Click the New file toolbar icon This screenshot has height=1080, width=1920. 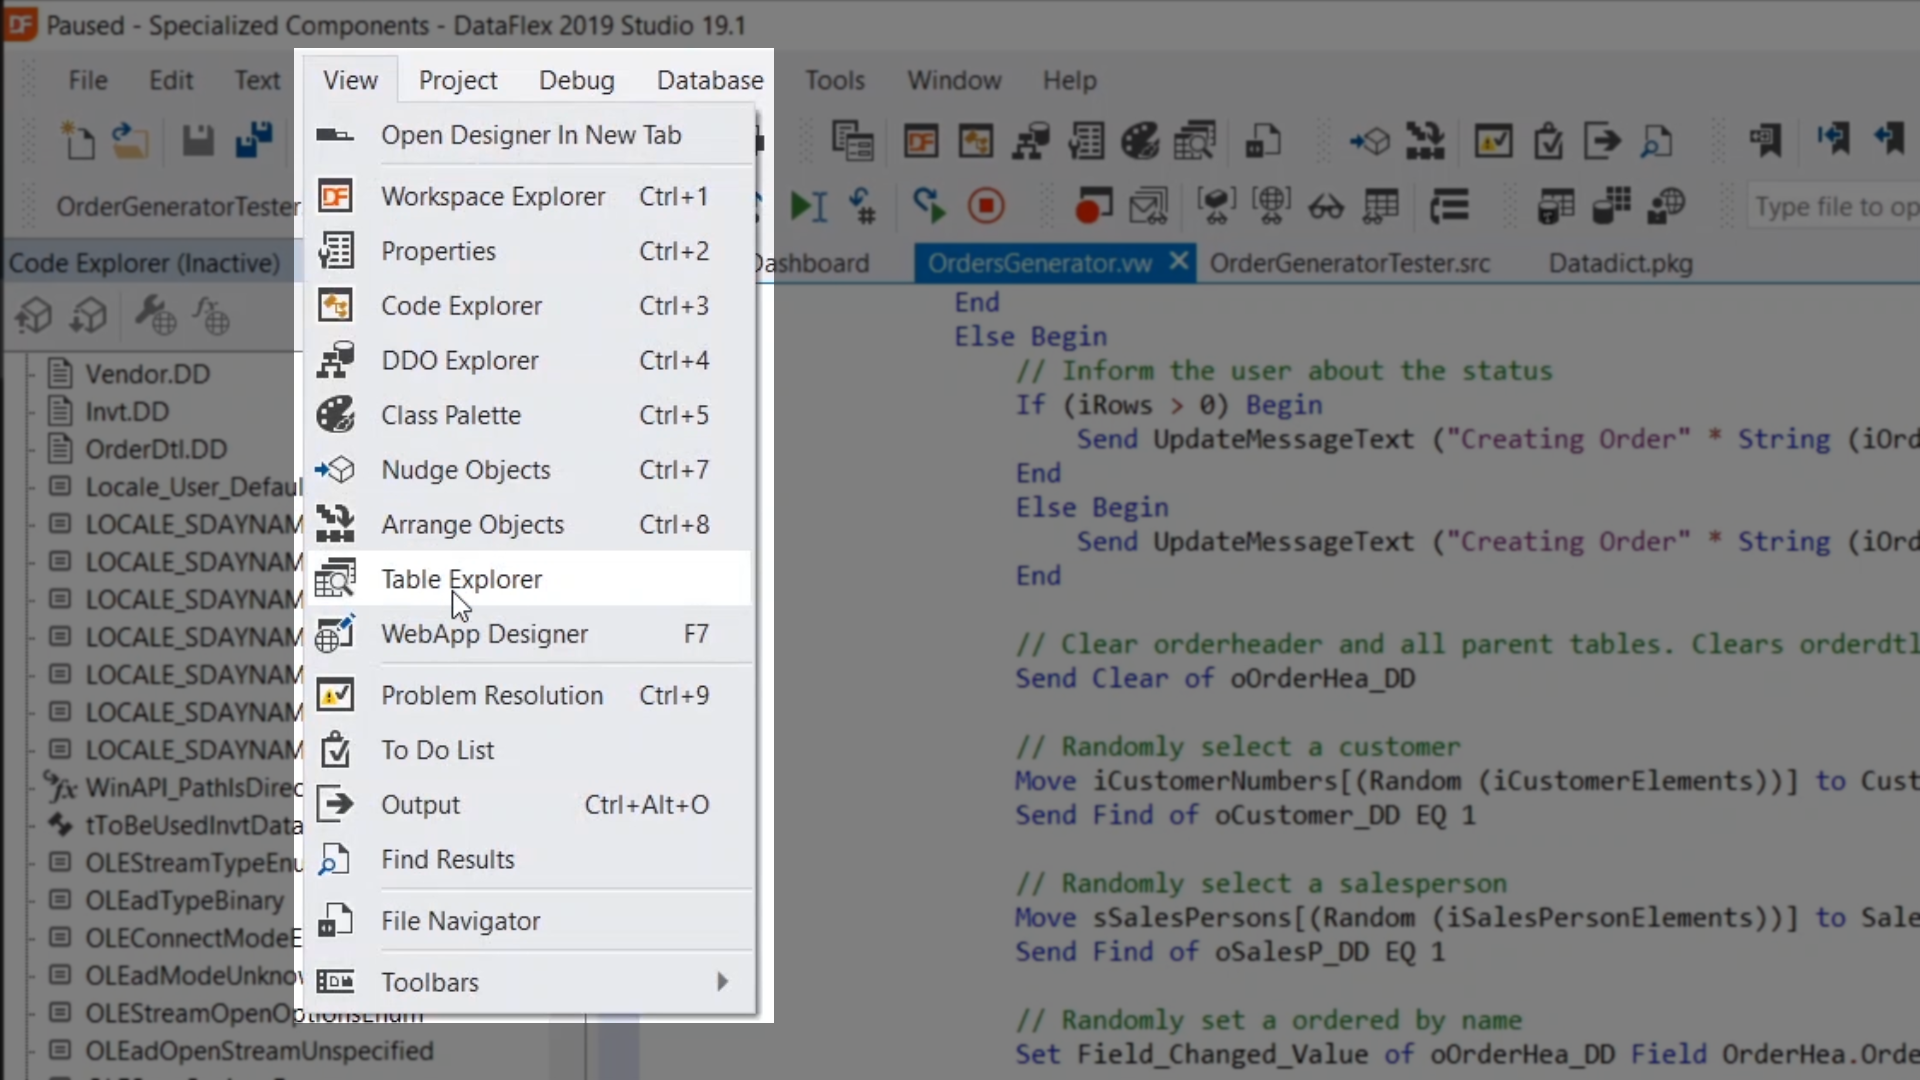78,141
